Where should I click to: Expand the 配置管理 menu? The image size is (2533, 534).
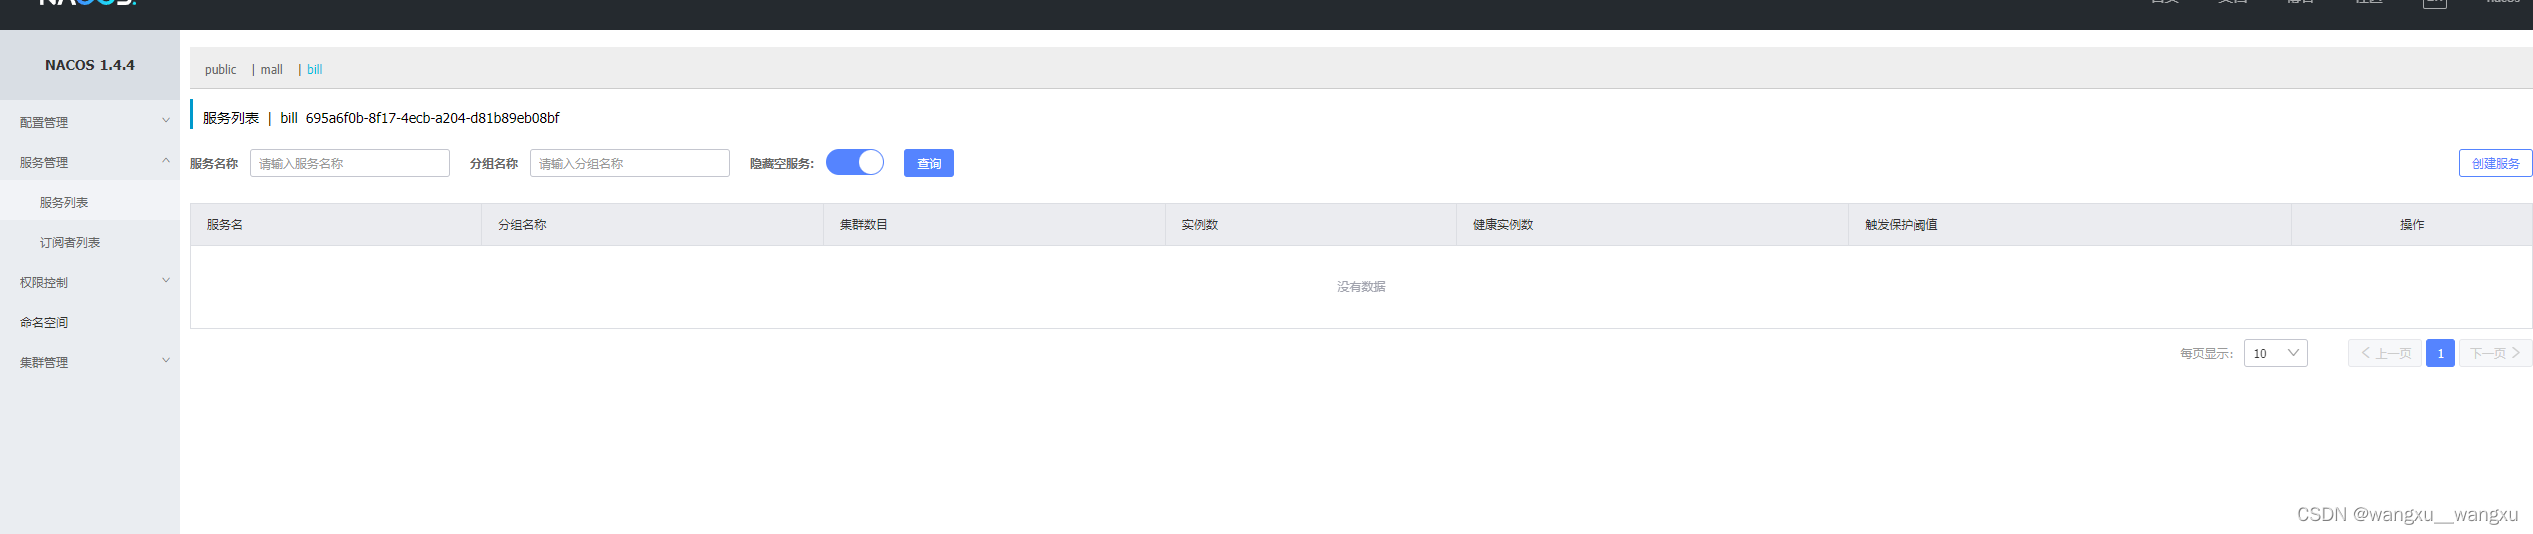[90, 122]
